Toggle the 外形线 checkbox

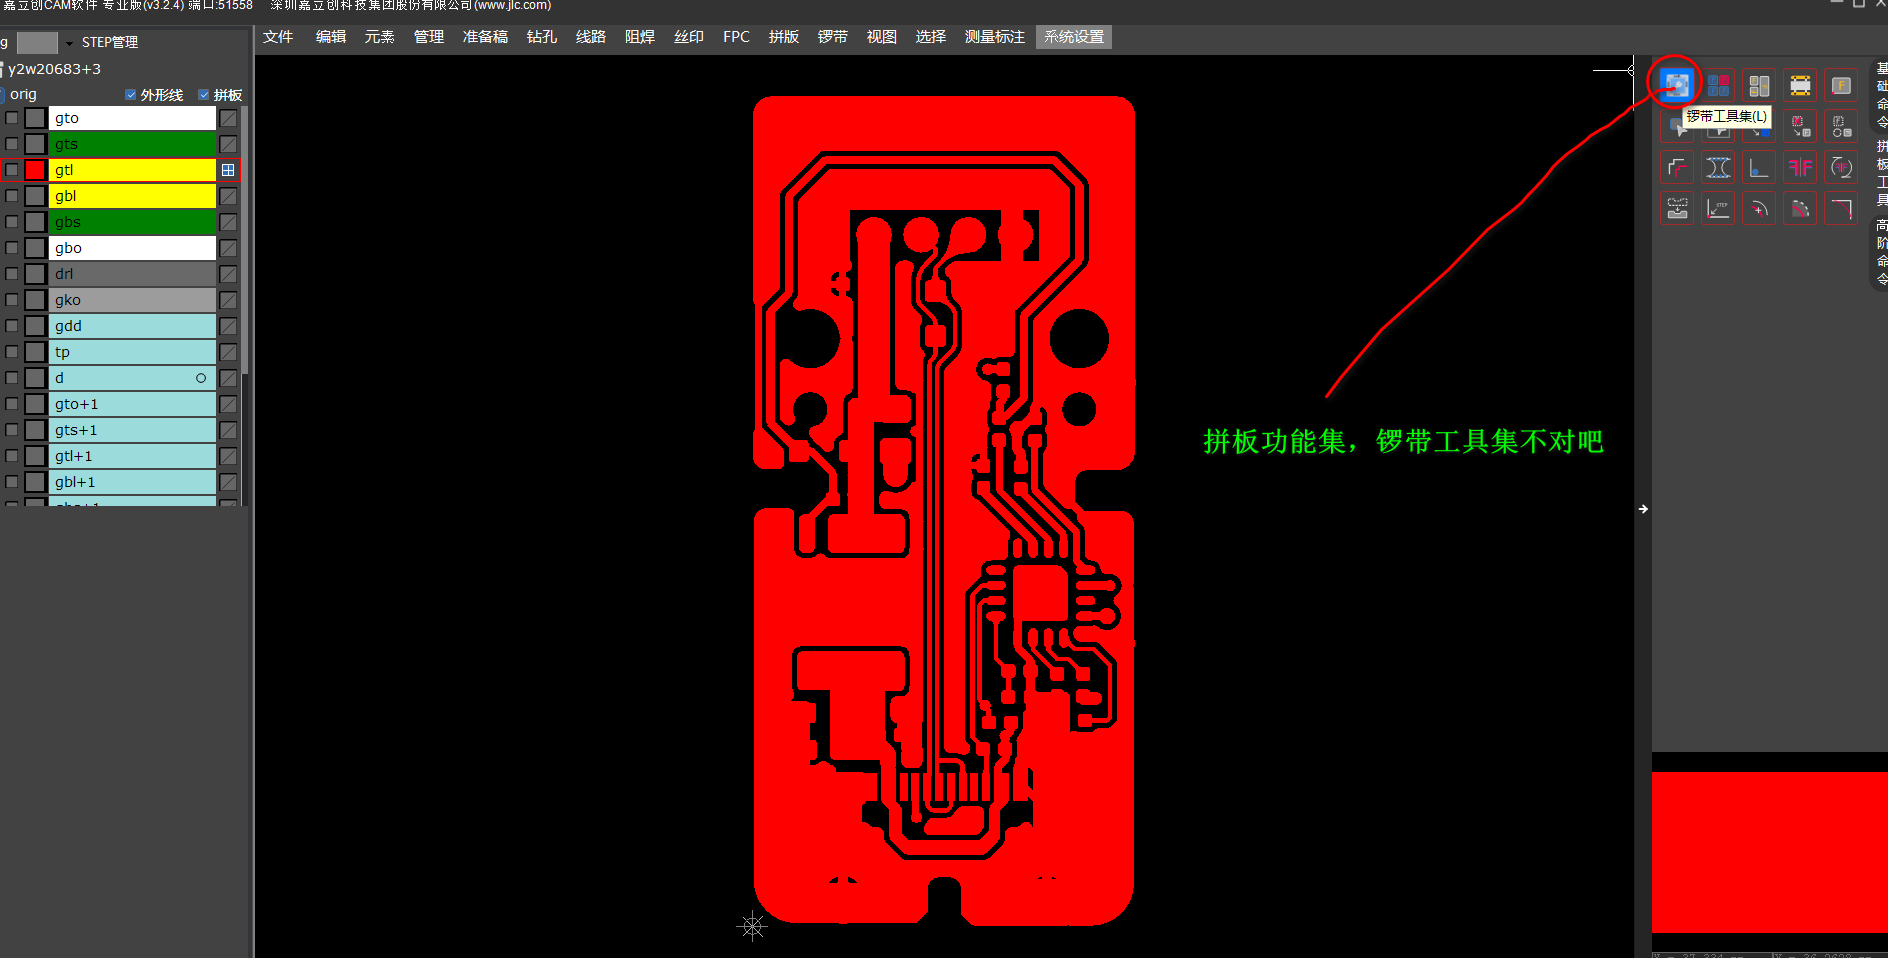130,95
